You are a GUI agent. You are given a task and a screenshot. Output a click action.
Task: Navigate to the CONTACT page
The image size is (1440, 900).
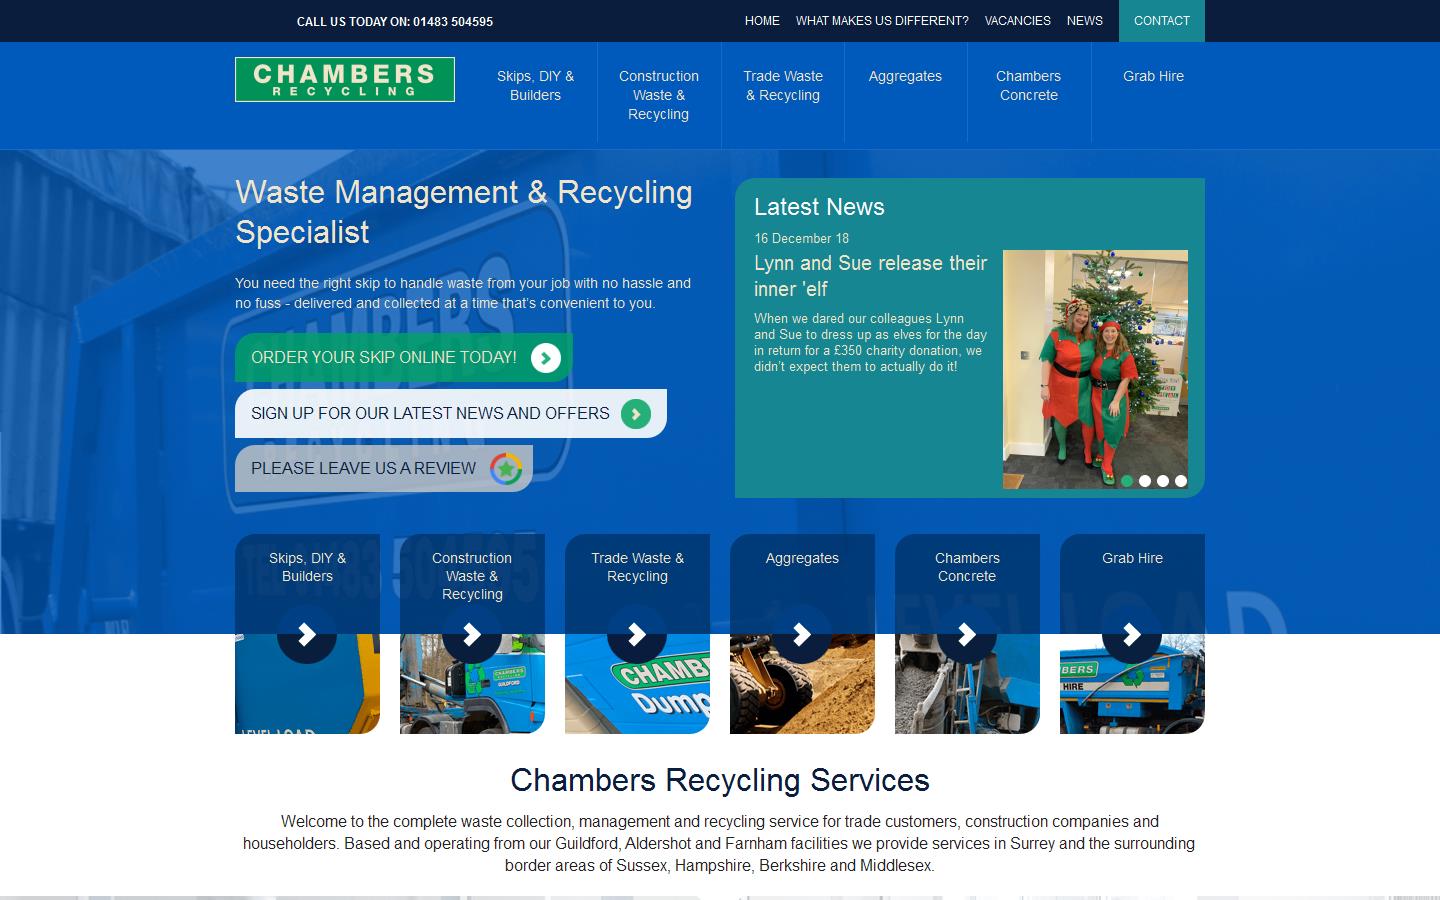1161,20
